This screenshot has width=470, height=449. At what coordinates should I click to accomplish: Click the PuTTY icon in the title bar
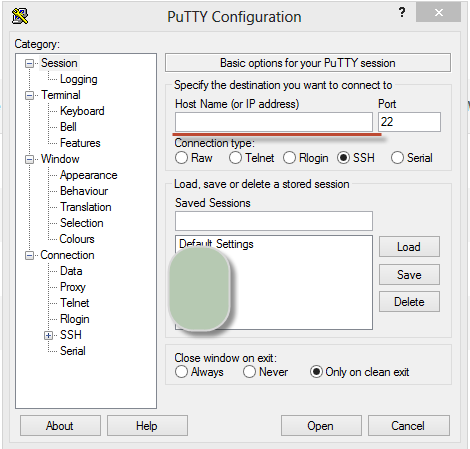click(x=20, y=16)
